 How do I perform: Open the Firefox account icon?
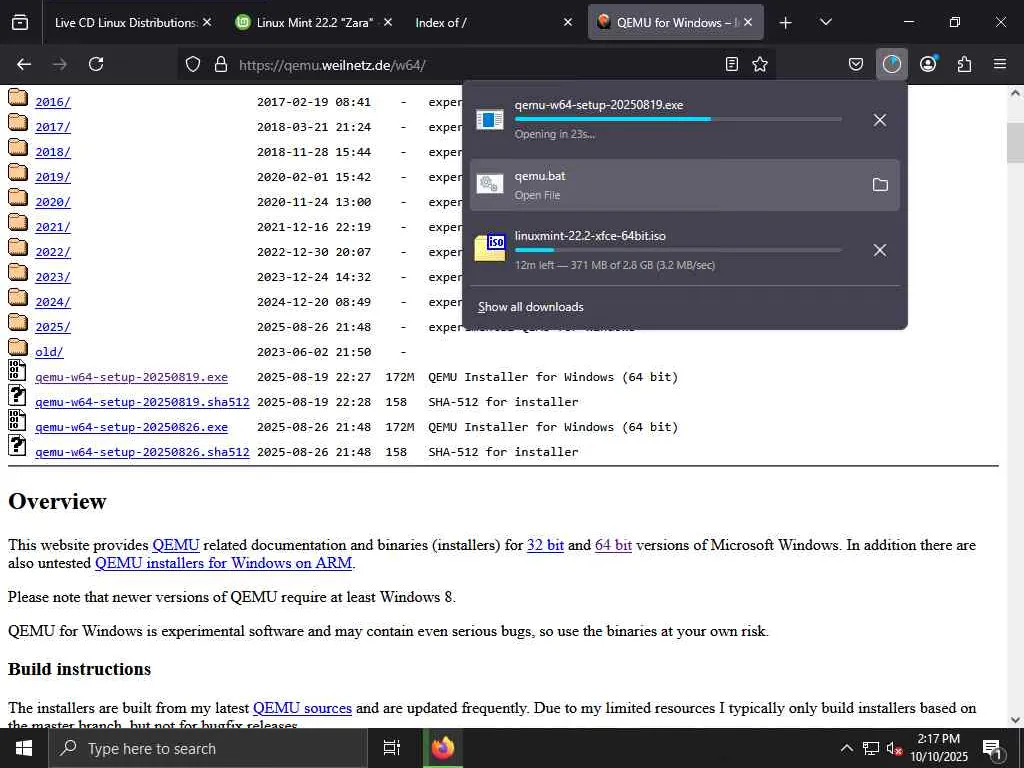pos(928,64)
